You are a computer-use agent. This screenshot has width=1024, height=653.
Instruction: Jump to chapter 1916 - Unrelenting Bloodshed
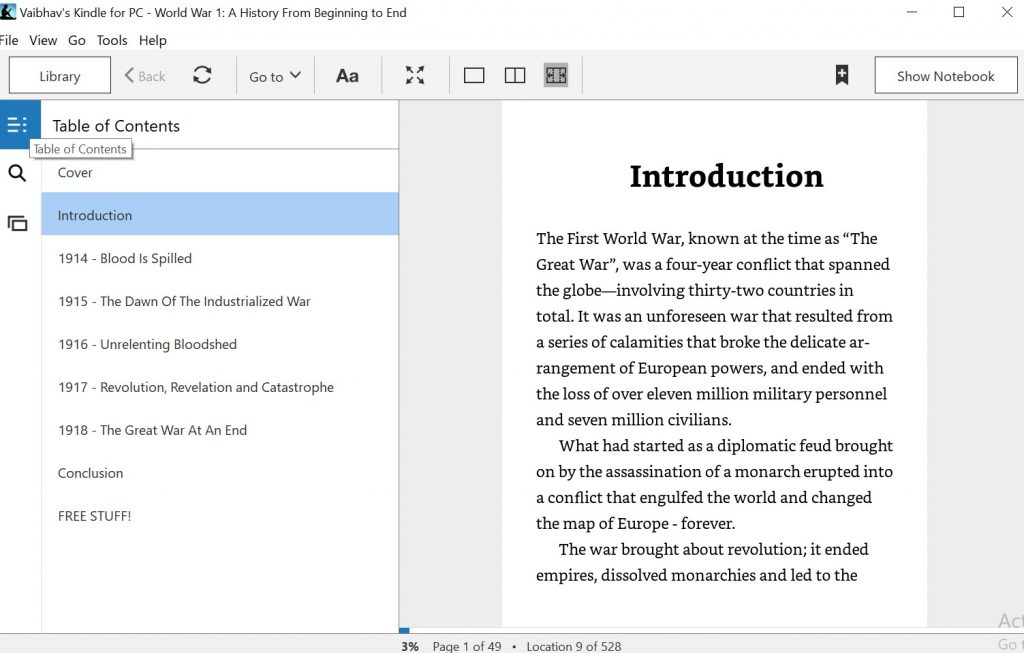point(147,344)
